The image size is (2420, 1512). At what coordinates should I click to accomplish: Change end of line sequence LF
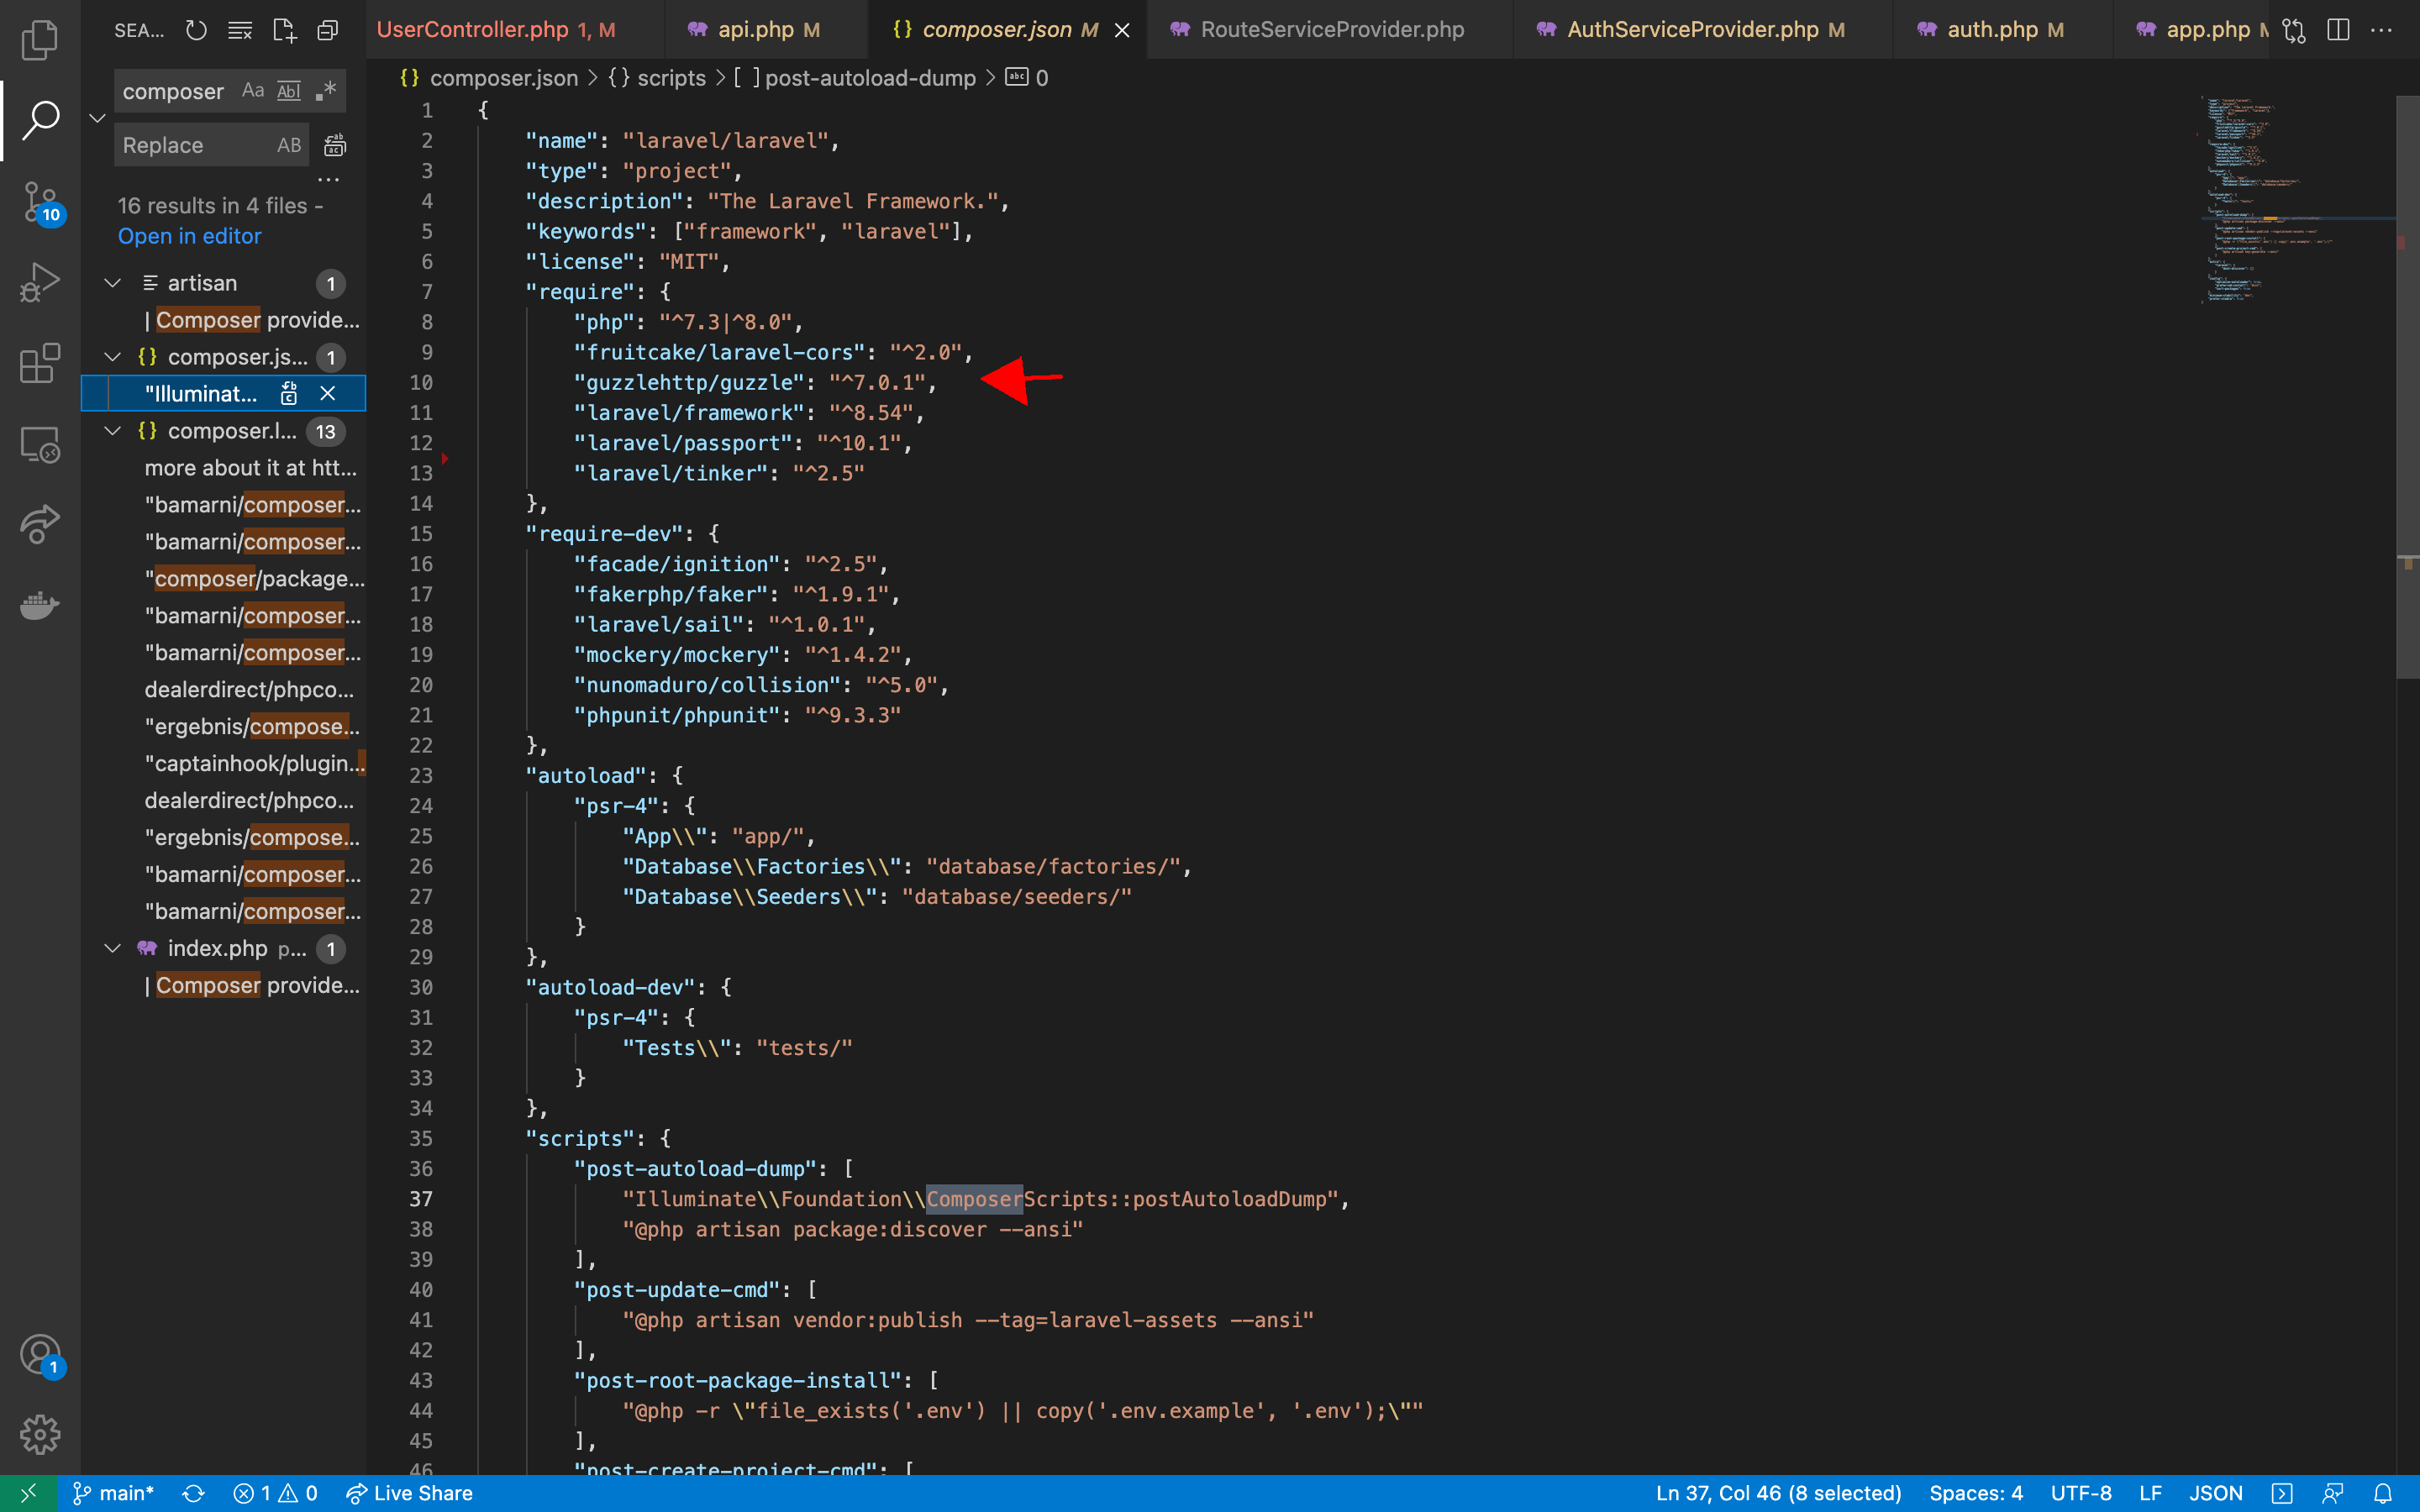pyautogui.click(x=2150, y=1493)
